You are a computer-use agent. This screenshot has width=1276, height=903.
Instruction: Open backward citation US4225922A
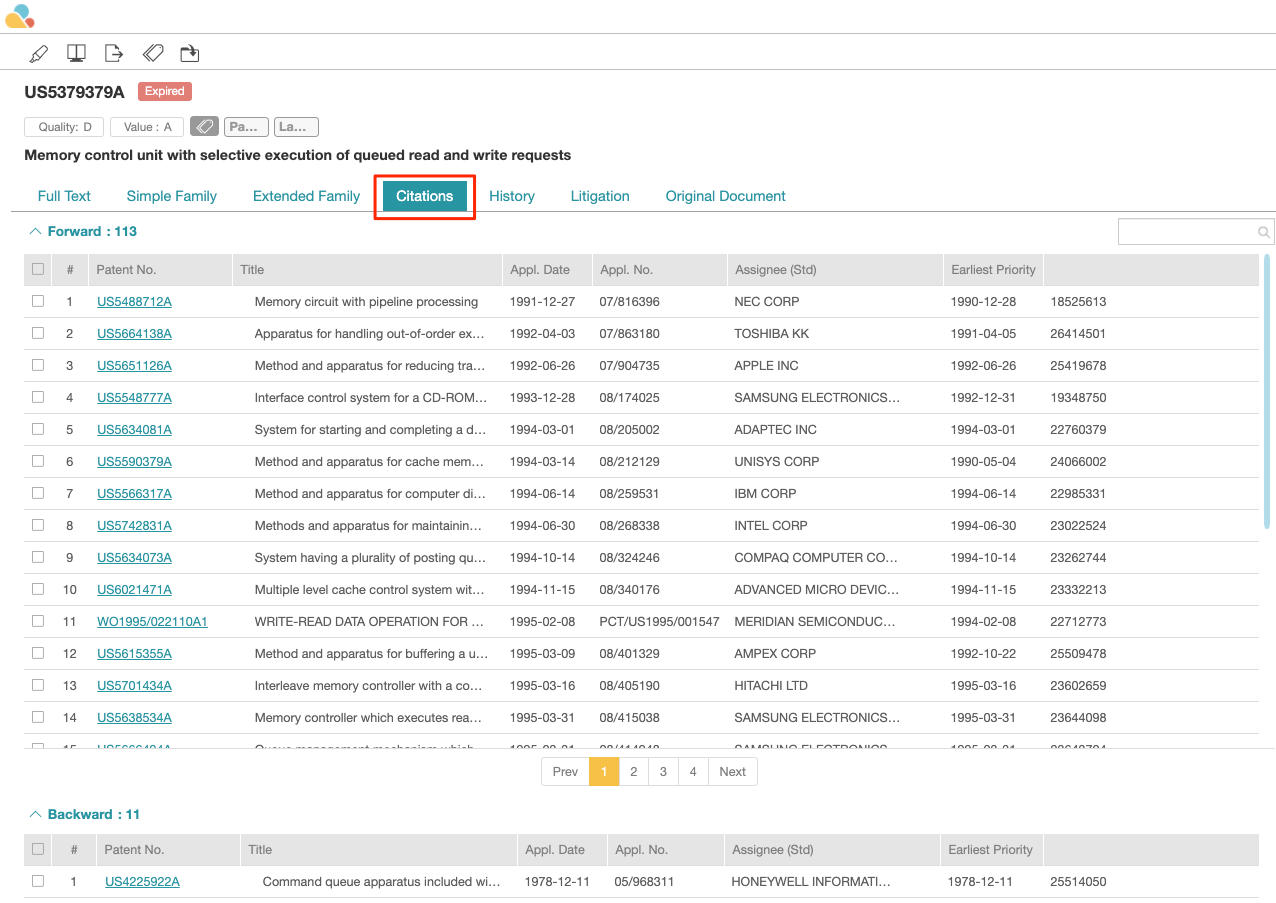coord(142,882)
